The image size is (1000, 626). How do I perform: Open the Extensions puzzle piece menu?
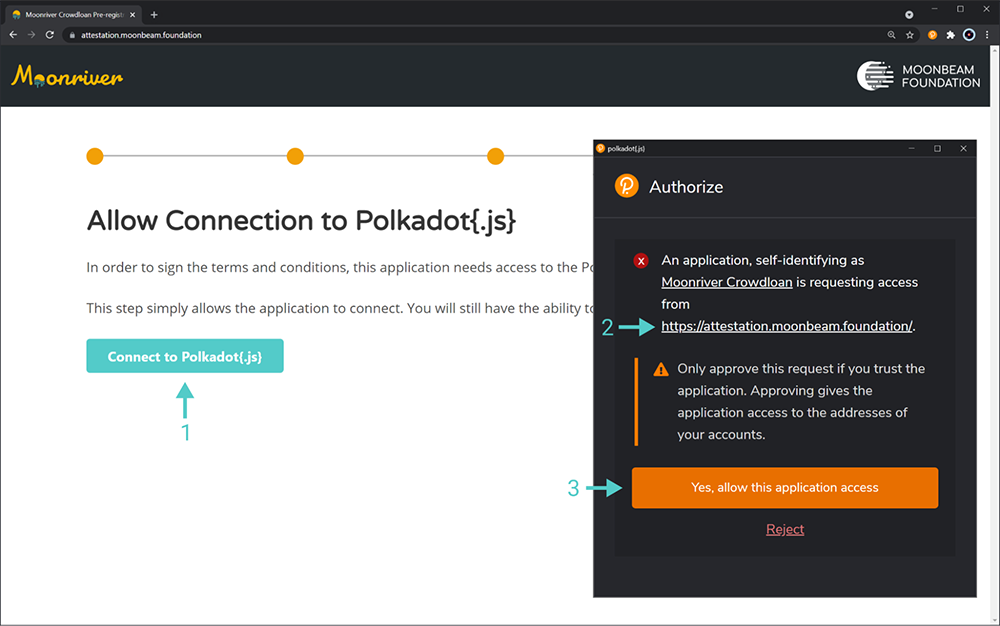951,34
